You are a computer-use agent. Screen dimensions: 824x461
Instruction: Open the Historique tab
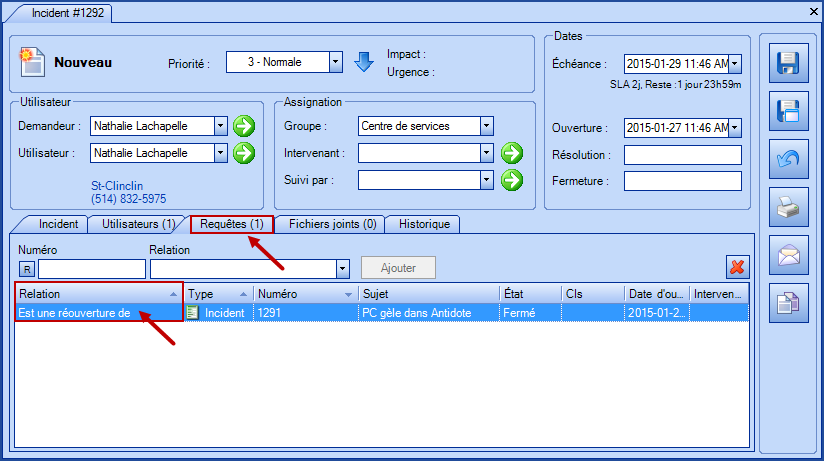pyautogui.click(x=424, y=224)
